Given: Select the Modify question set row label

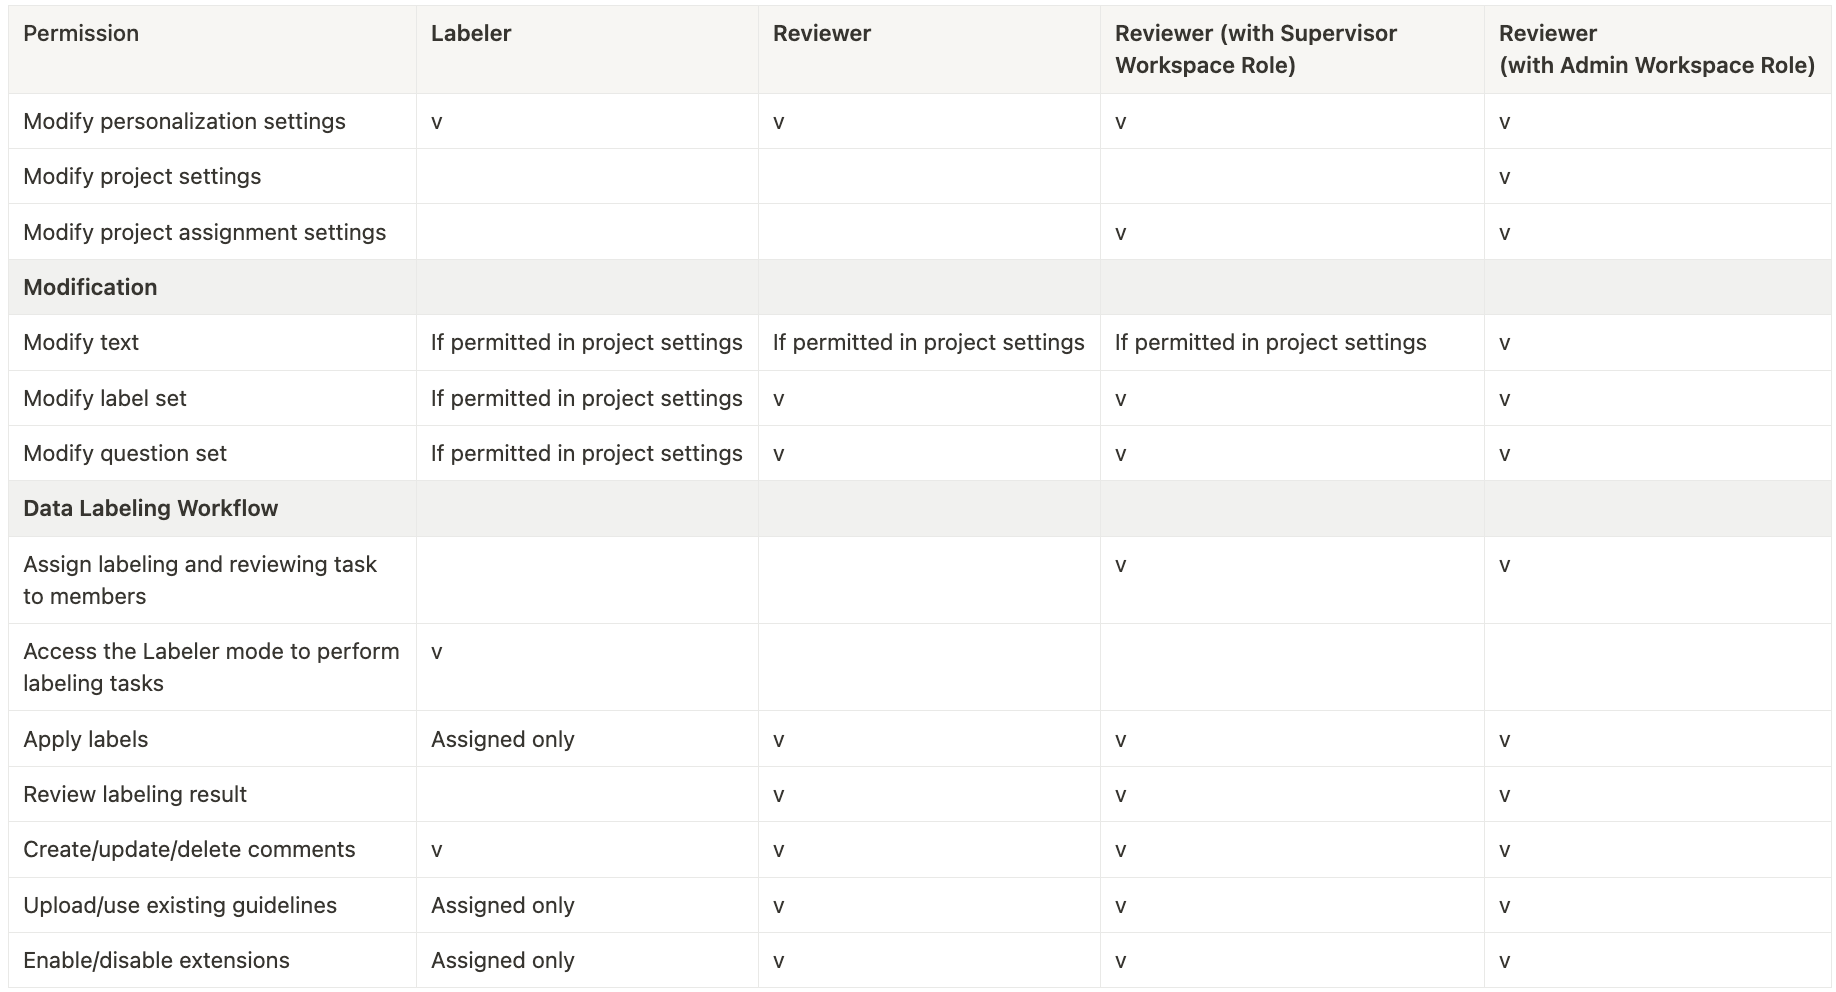Looking at the screenshot, I should click(x=125, y=453).
